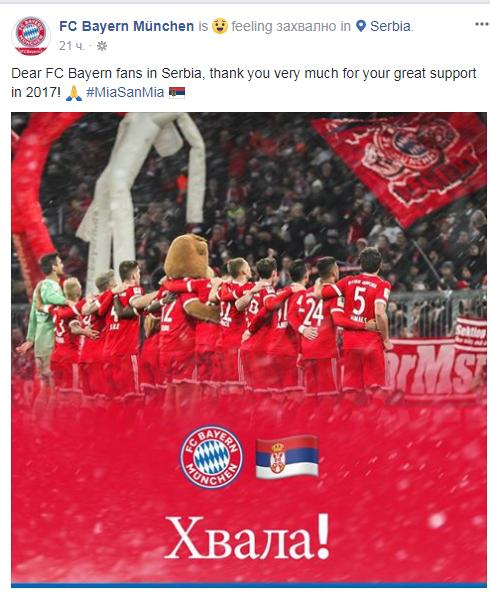Viewport: 490px width, 593px height.
Task: Click the large Serbian flag in image
Action: tap(287, 457)
